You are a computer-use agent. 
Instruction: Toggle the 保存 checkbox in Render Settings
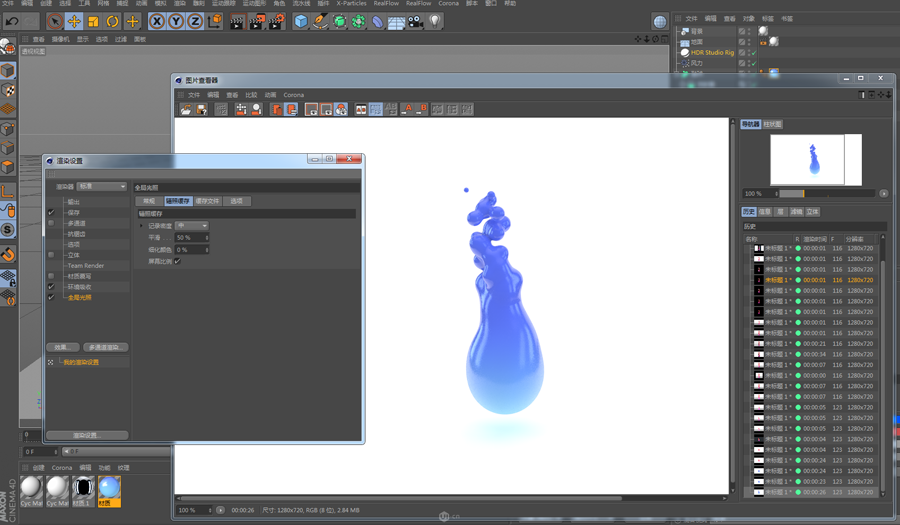pyautogui.click(x=51, y=212)
